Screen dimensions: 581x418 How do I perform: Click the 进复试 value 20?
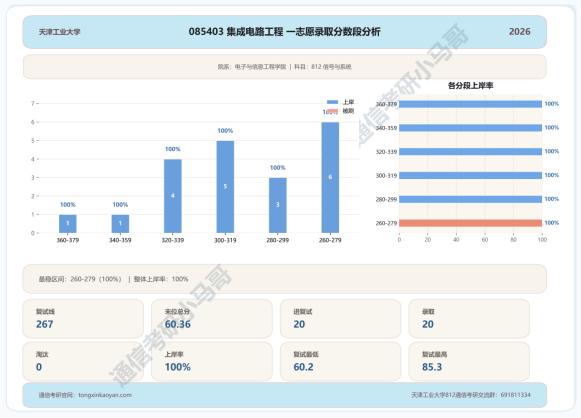299,324
